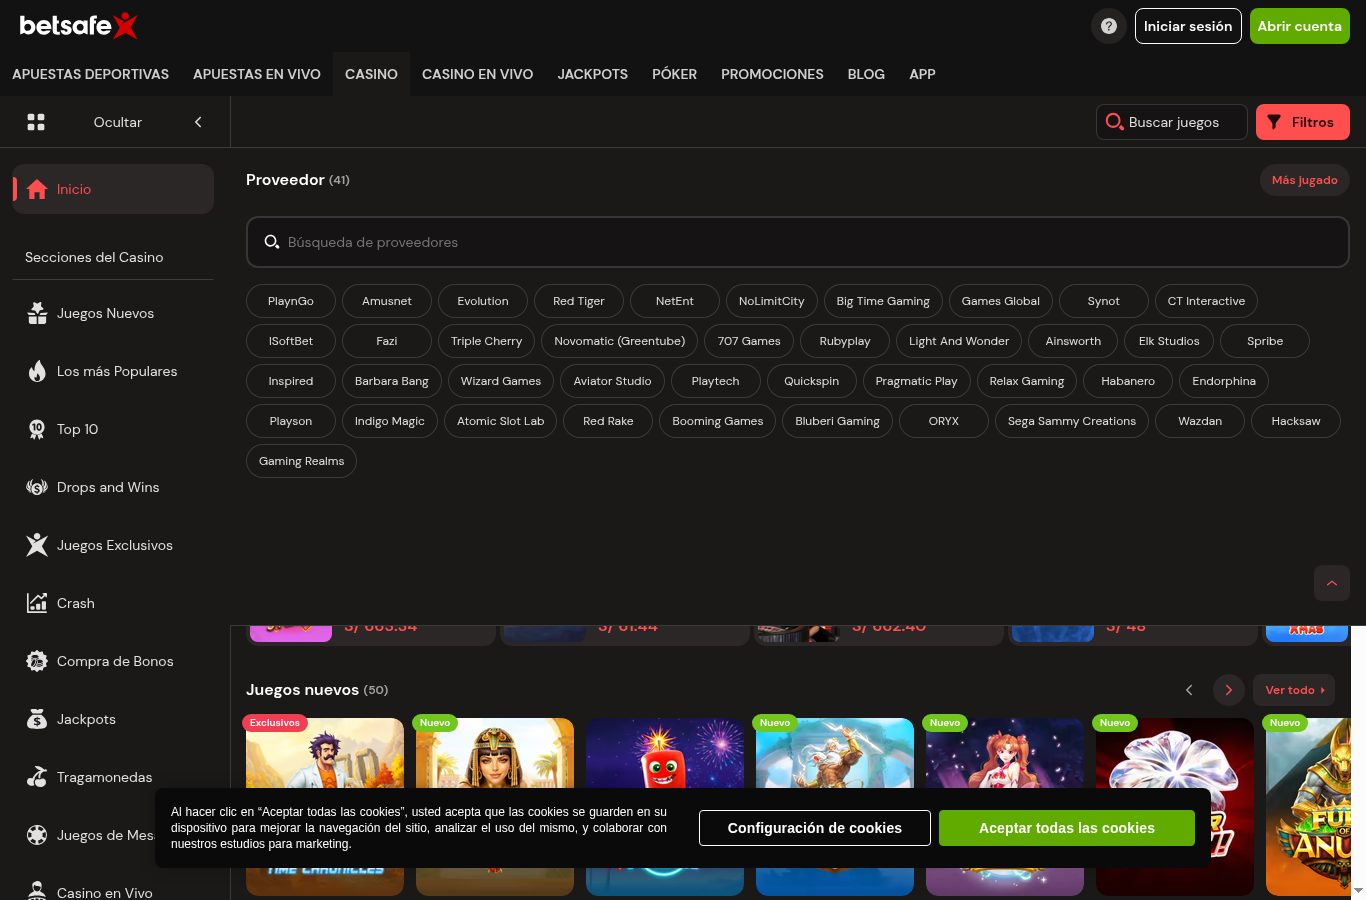This screenshot has height=900, width=1366.
Task: Go to JACKPOTS section
Action: 593,74
